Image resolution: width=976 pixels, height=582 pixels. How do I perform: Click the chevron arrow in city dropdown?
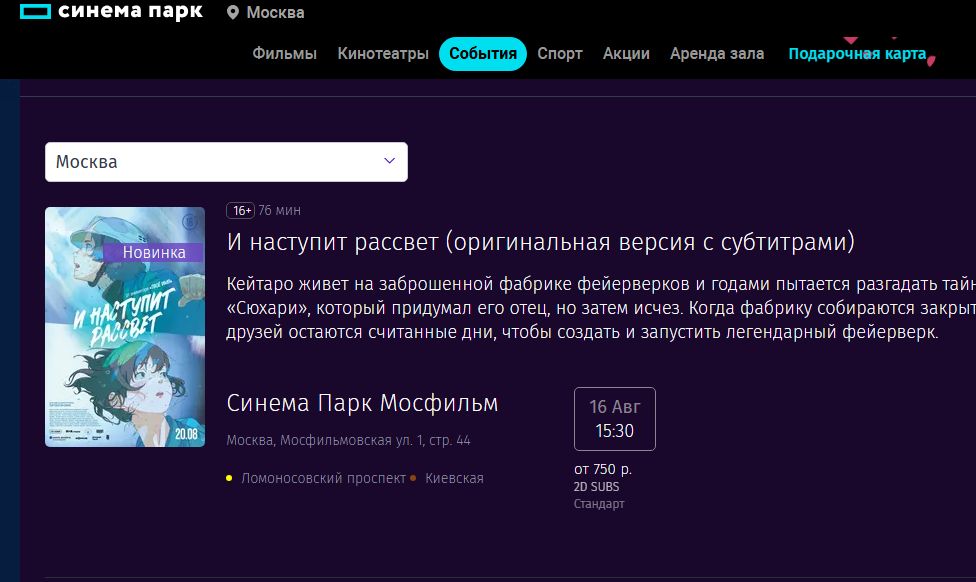390,161
